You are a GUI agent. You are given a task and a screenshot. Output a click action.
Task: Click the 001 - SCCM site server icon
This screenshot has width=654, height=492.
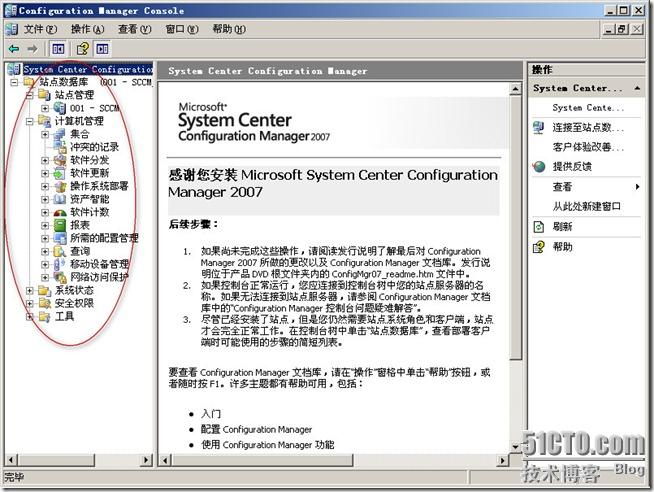pyautogui.click(x=60, y=108)
